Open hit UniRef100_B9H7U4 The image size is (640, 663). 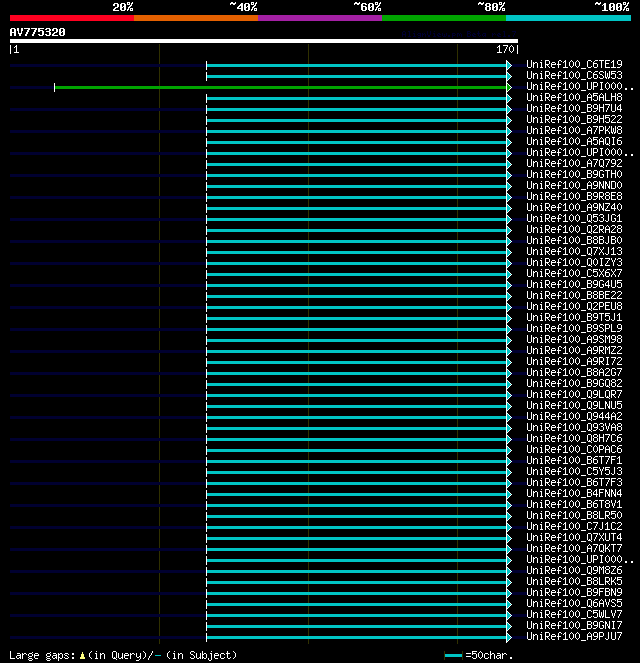click(574, 108)
